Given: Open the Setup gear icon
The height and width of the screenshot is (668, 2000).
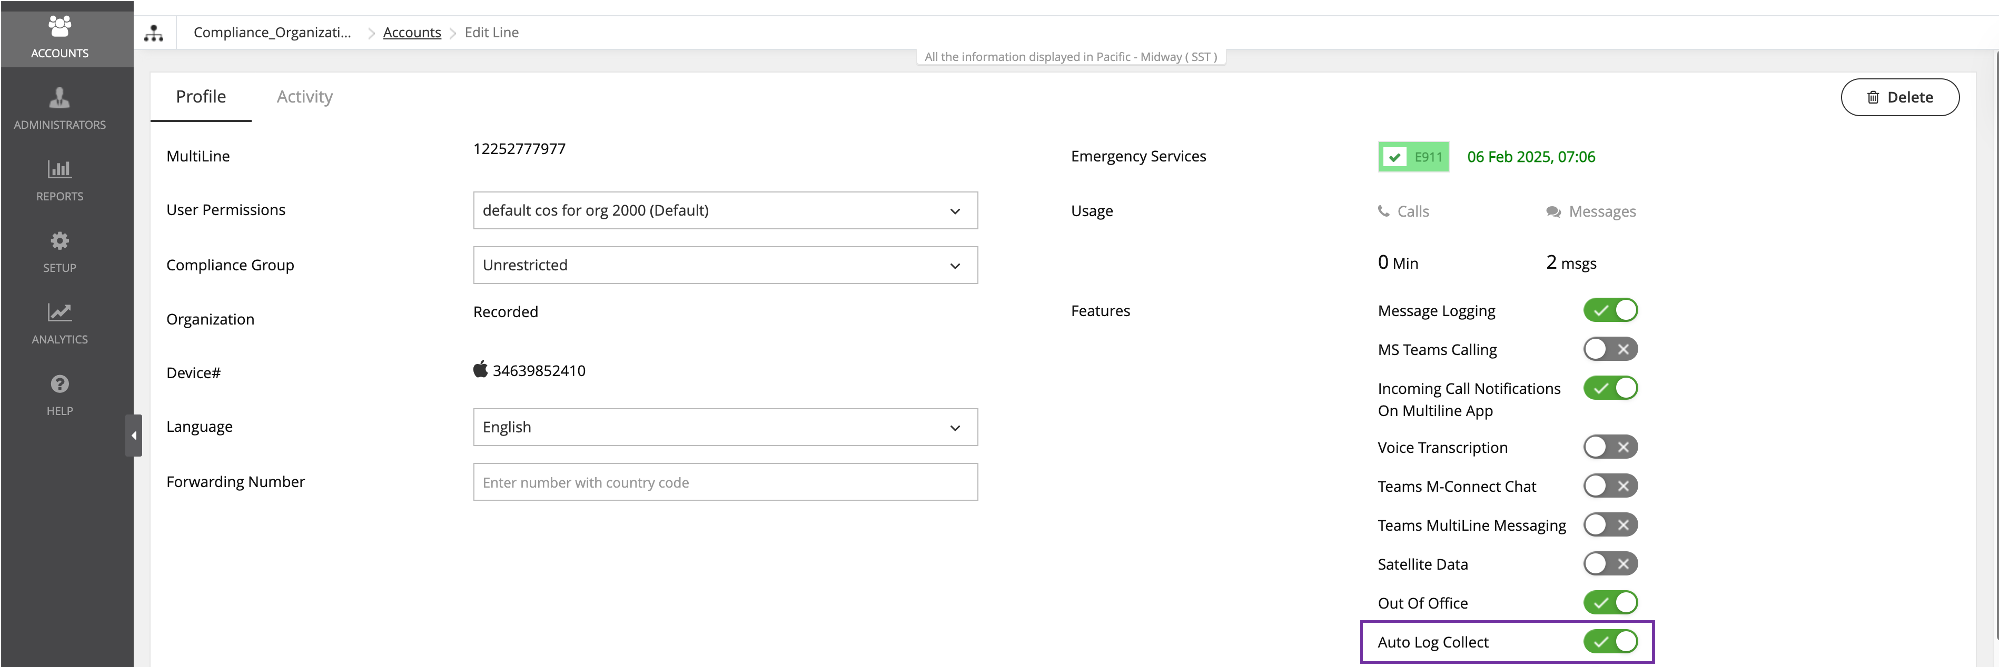Looking at the screenshot, I should point(60,242).
